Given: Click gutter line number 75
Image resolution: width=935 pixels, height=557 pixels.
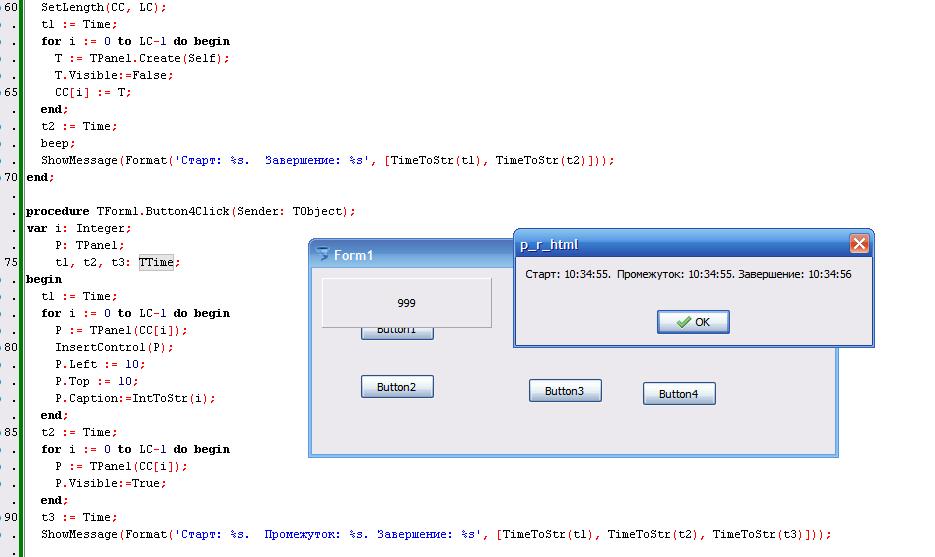Looking at the screenshot, I should tap(10, 262).
